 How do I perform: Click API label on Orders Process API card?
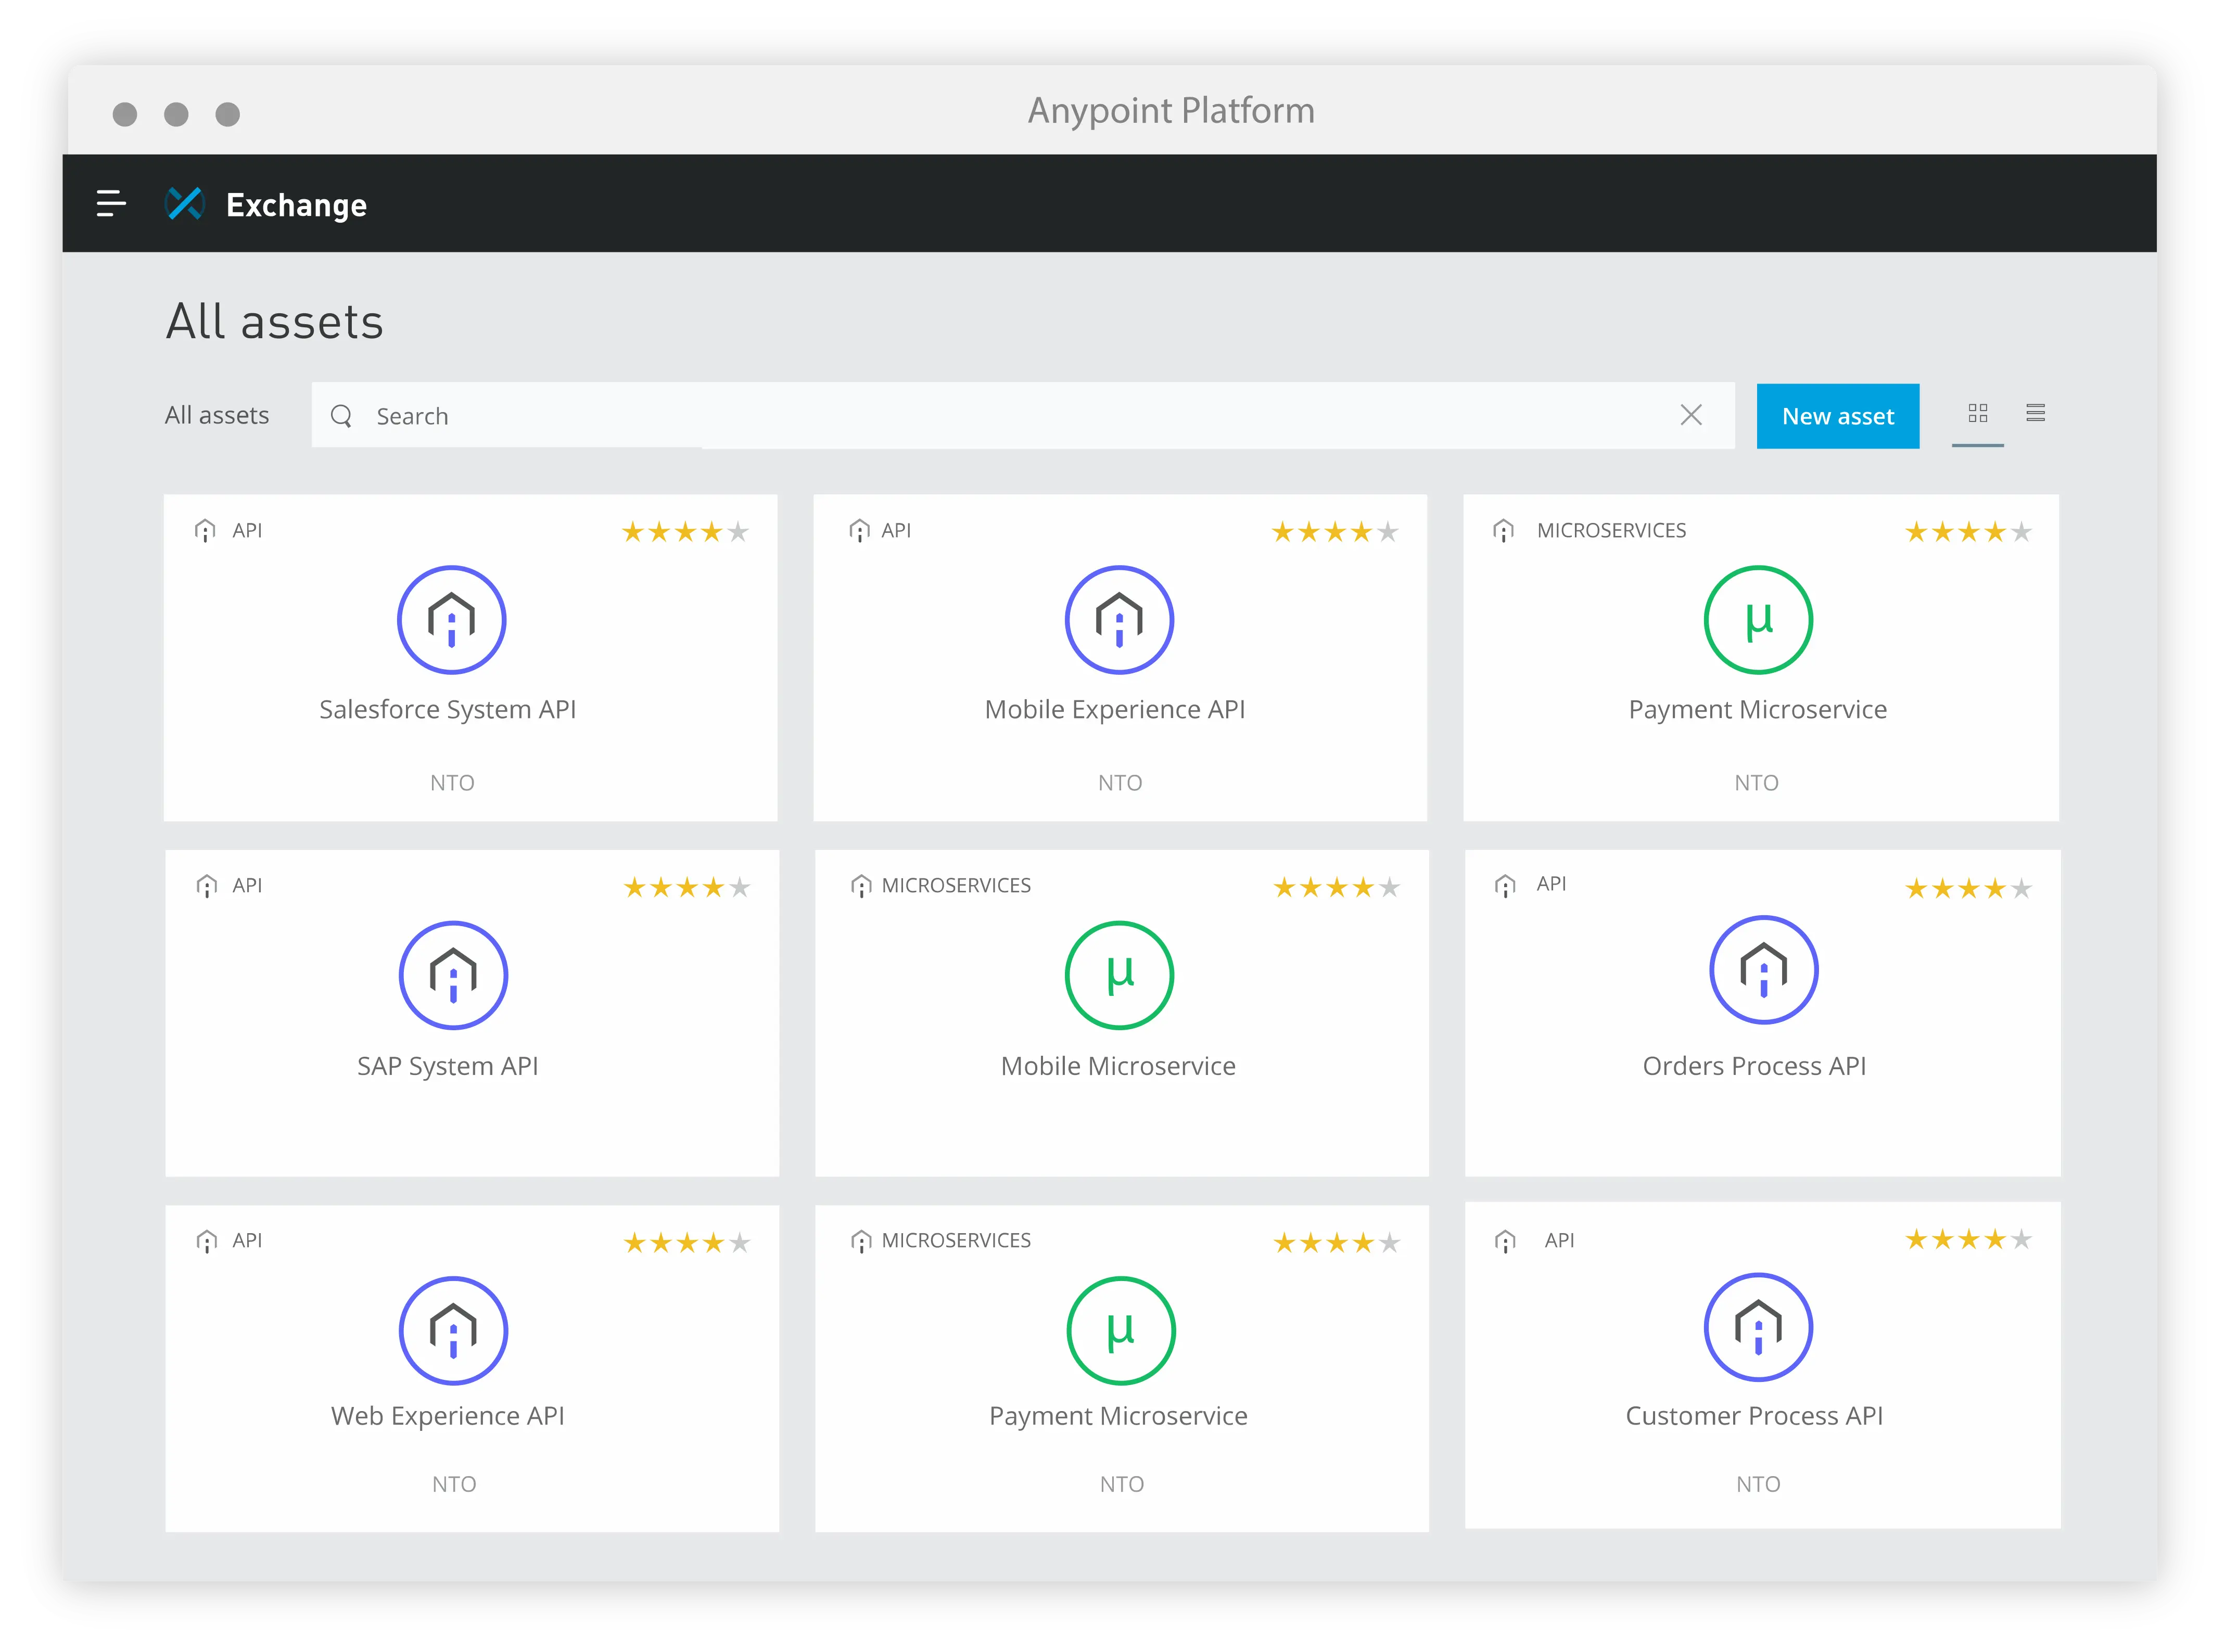point(1551,883)
